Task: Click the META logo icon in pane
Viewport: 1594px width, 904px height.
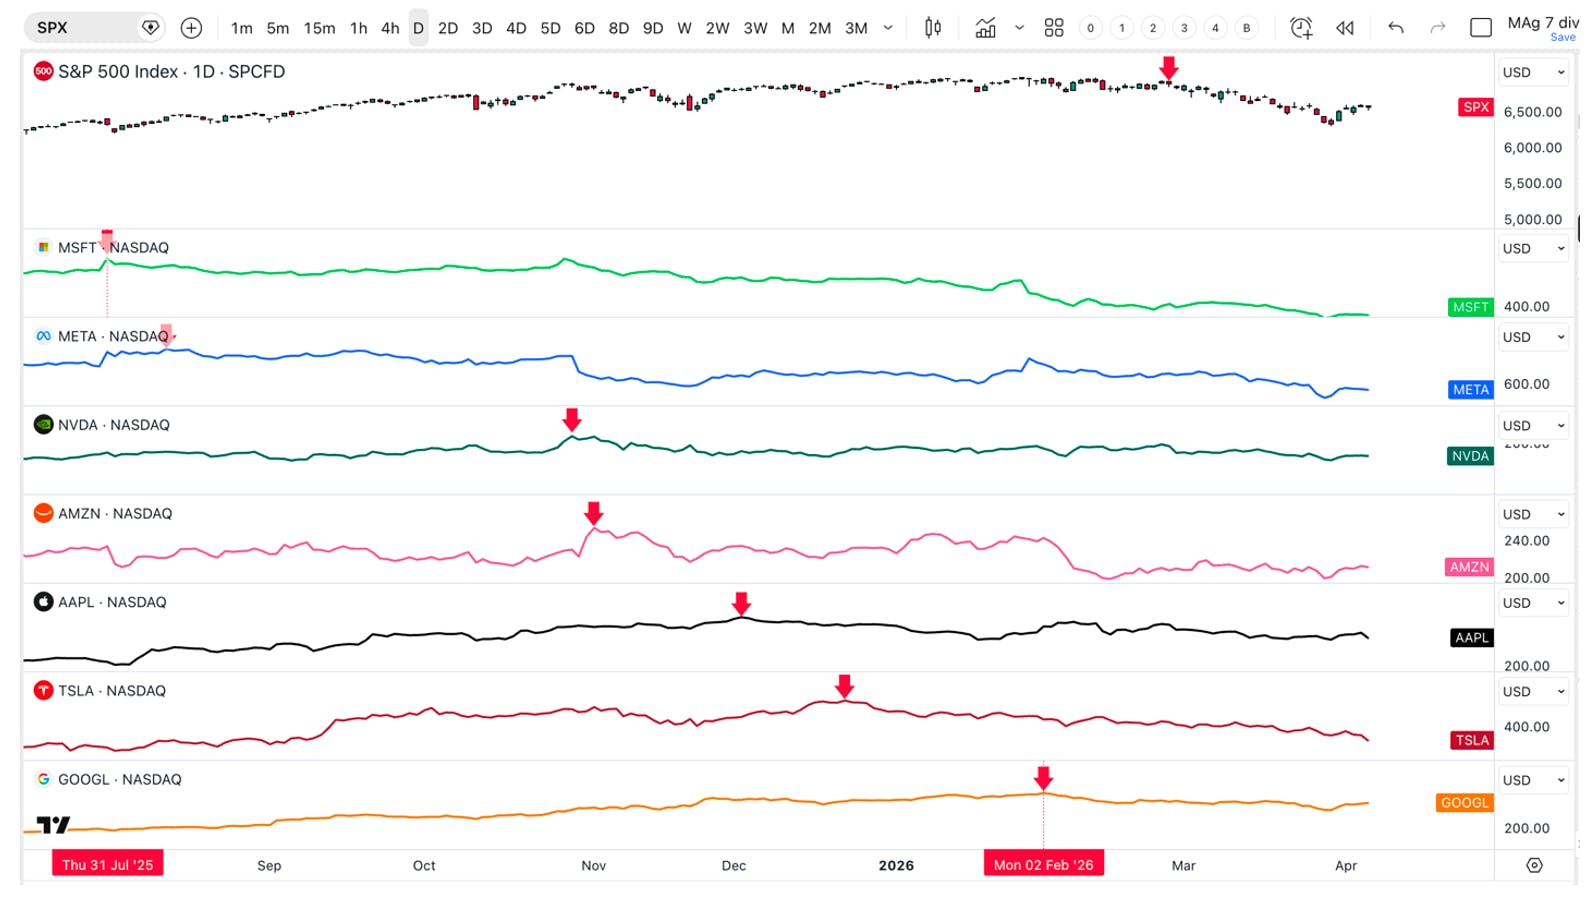Action: click(43, 336)
